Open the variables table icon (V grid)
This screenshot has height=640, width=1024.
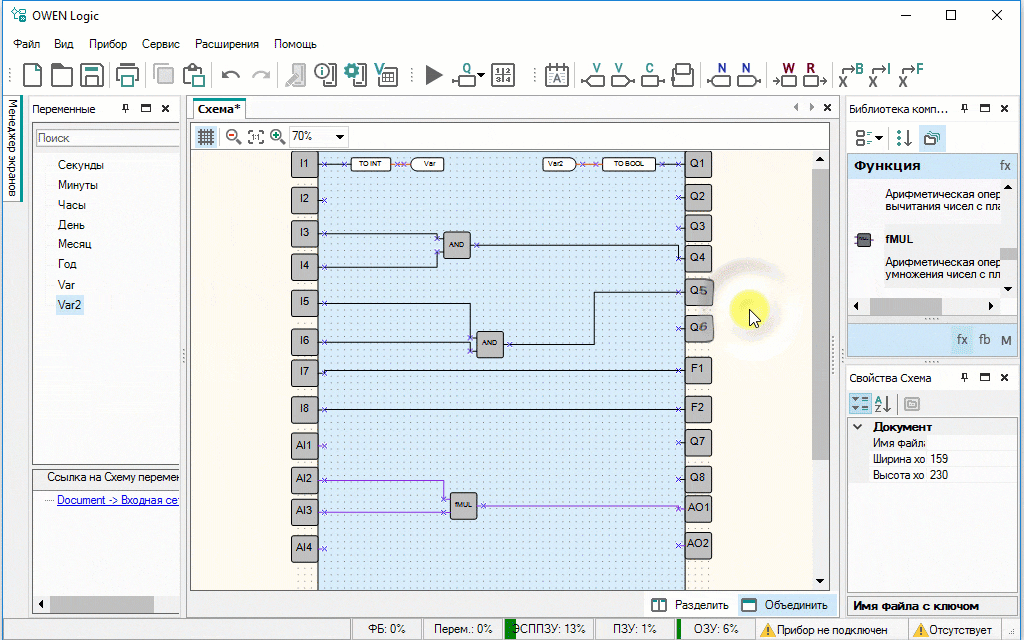[x=386, y=75]
